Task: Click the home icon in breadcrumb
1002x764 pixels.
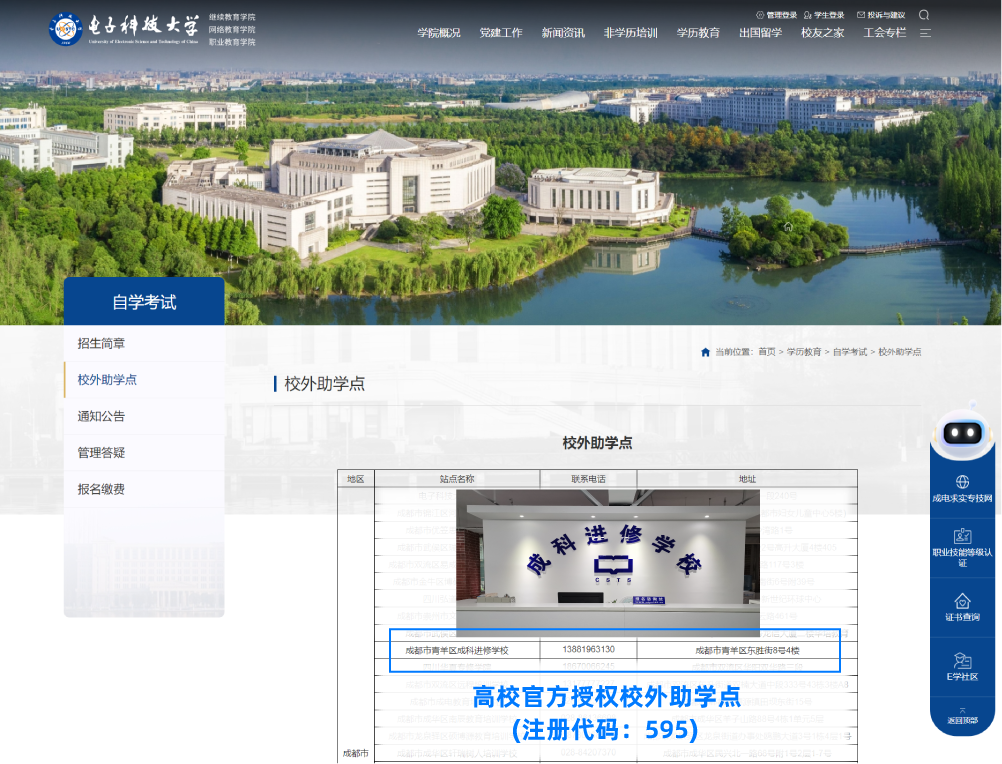Action: tap(705, 352)
